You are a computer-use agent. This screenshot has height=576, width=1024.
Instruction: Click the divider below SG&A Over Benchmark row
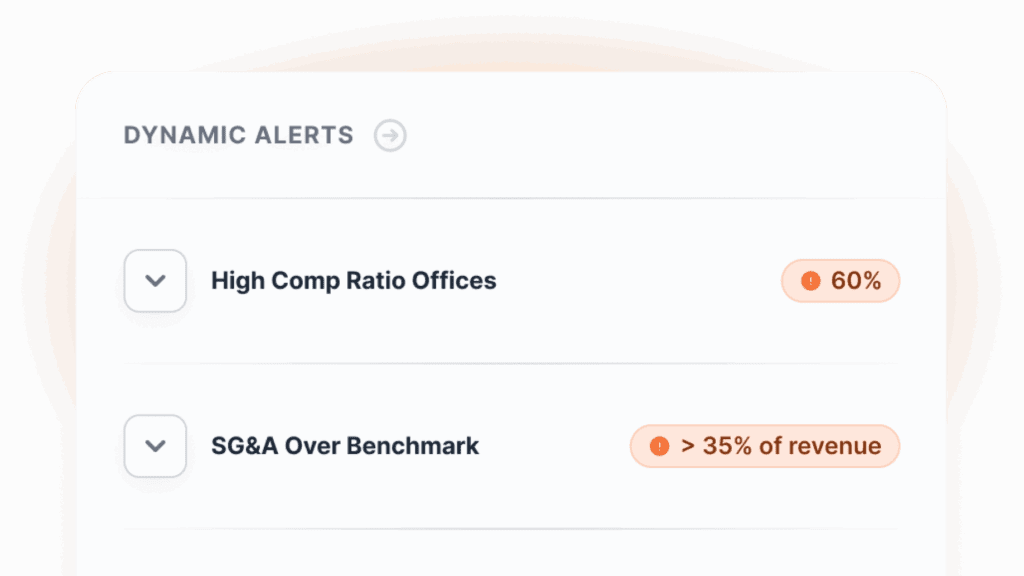510,528
